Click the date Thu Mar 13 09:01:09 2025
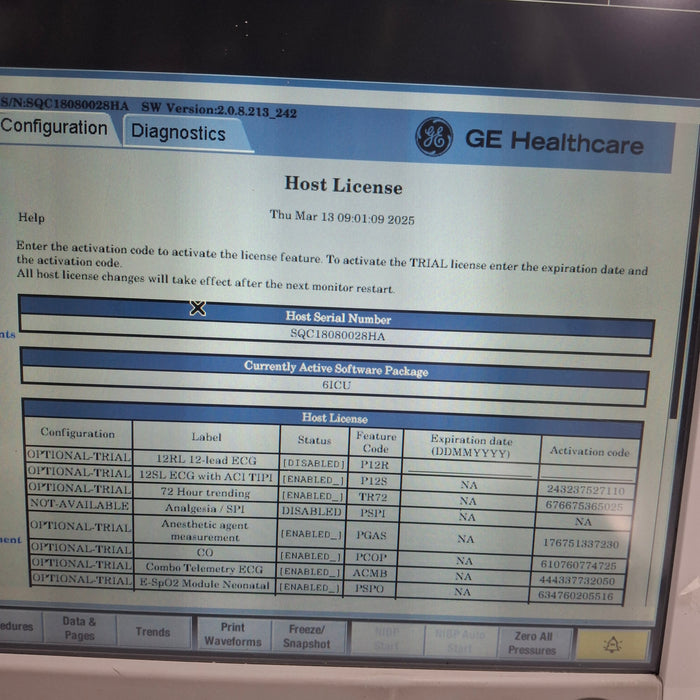The width and height of the screenshot is (700, 700). (342, 217)
